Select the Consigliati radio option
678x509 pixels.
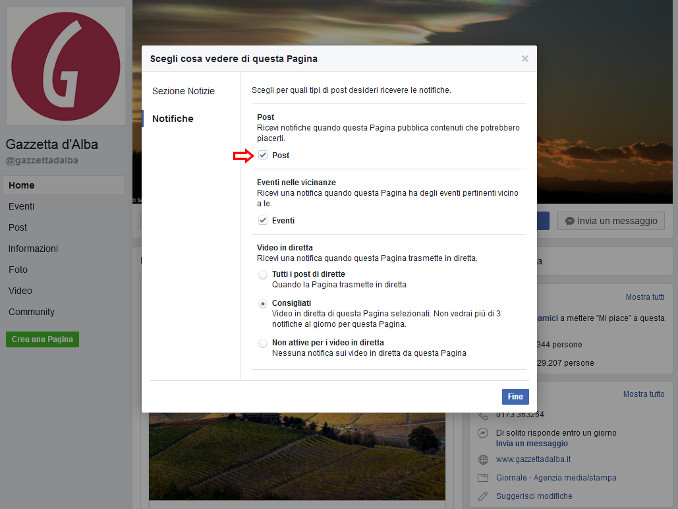[263, 302]
